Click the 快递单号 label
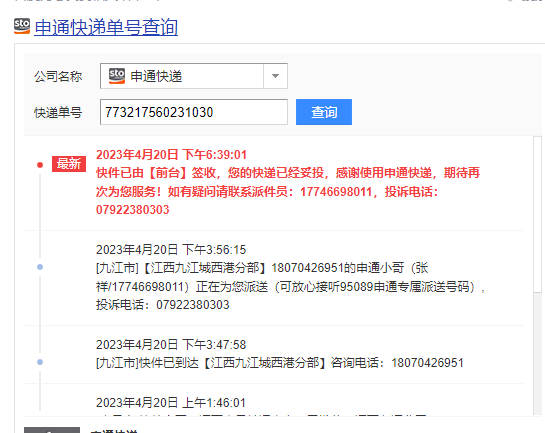 point(58,113)
